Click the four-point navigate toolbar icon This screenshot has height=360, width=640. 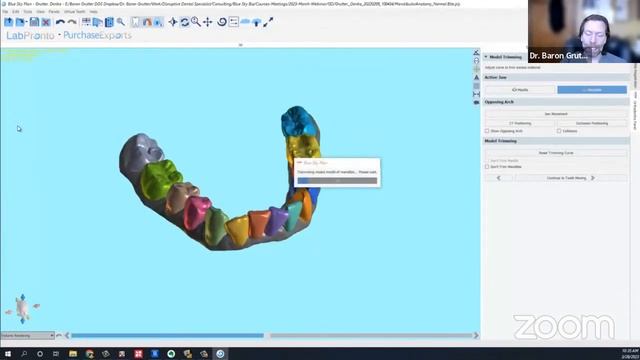pyautogui.click(x=173, y=22)
